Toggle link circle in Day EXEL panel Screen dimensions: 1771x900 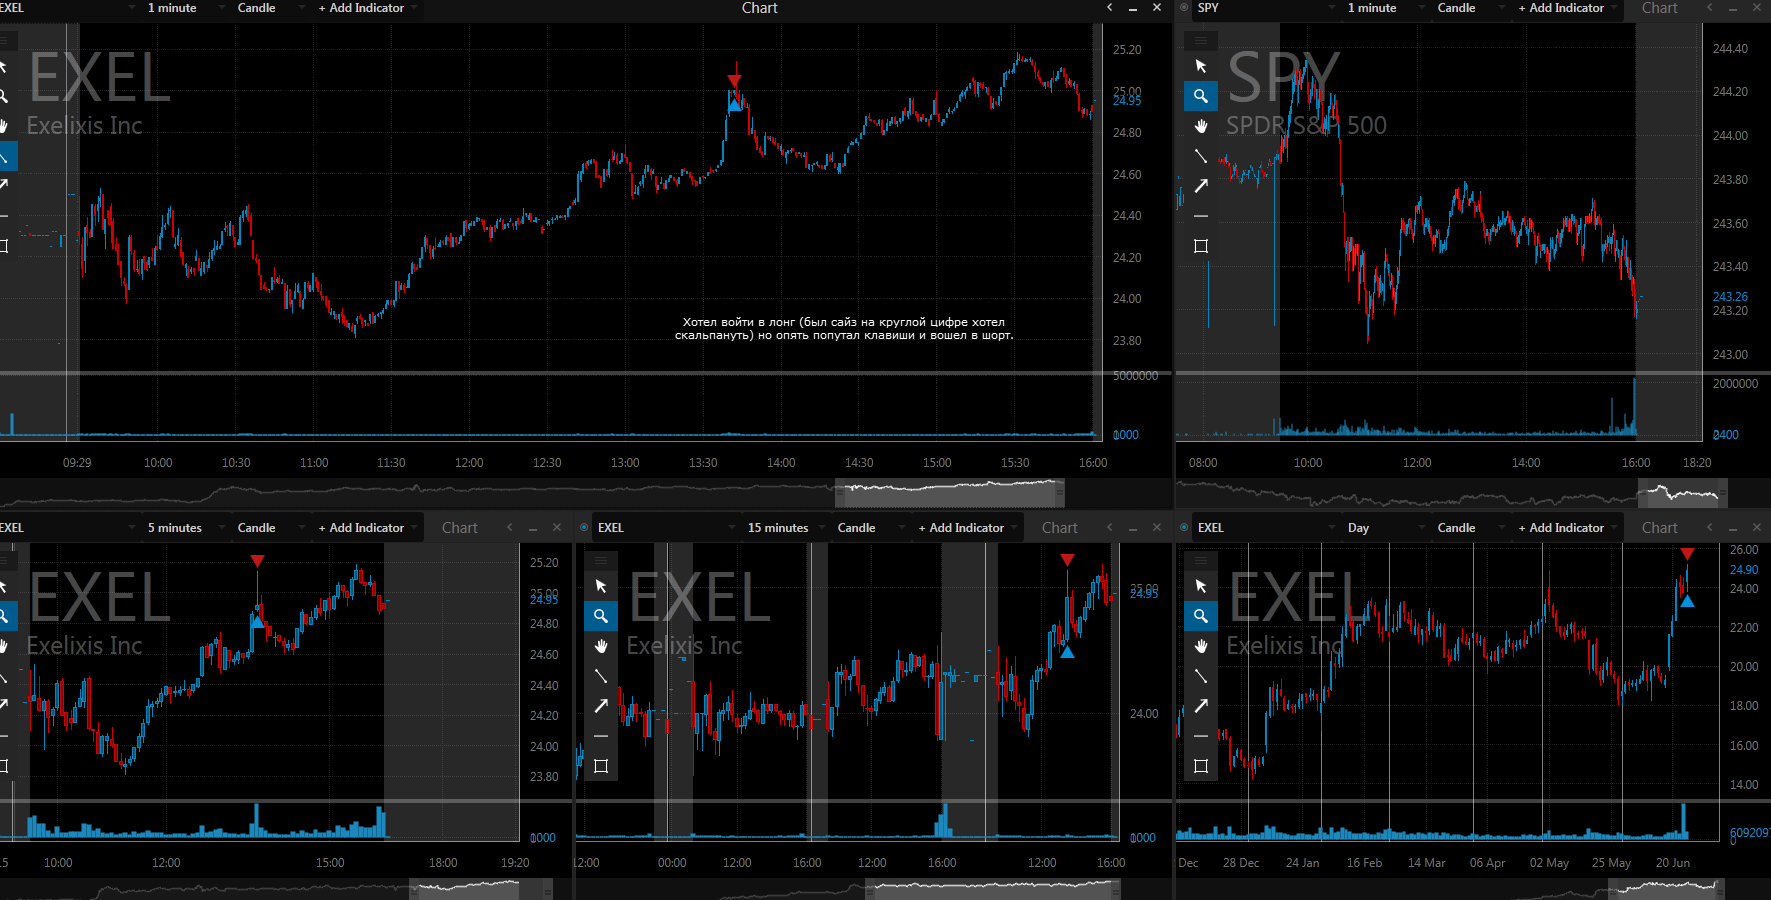(1185, 528)
